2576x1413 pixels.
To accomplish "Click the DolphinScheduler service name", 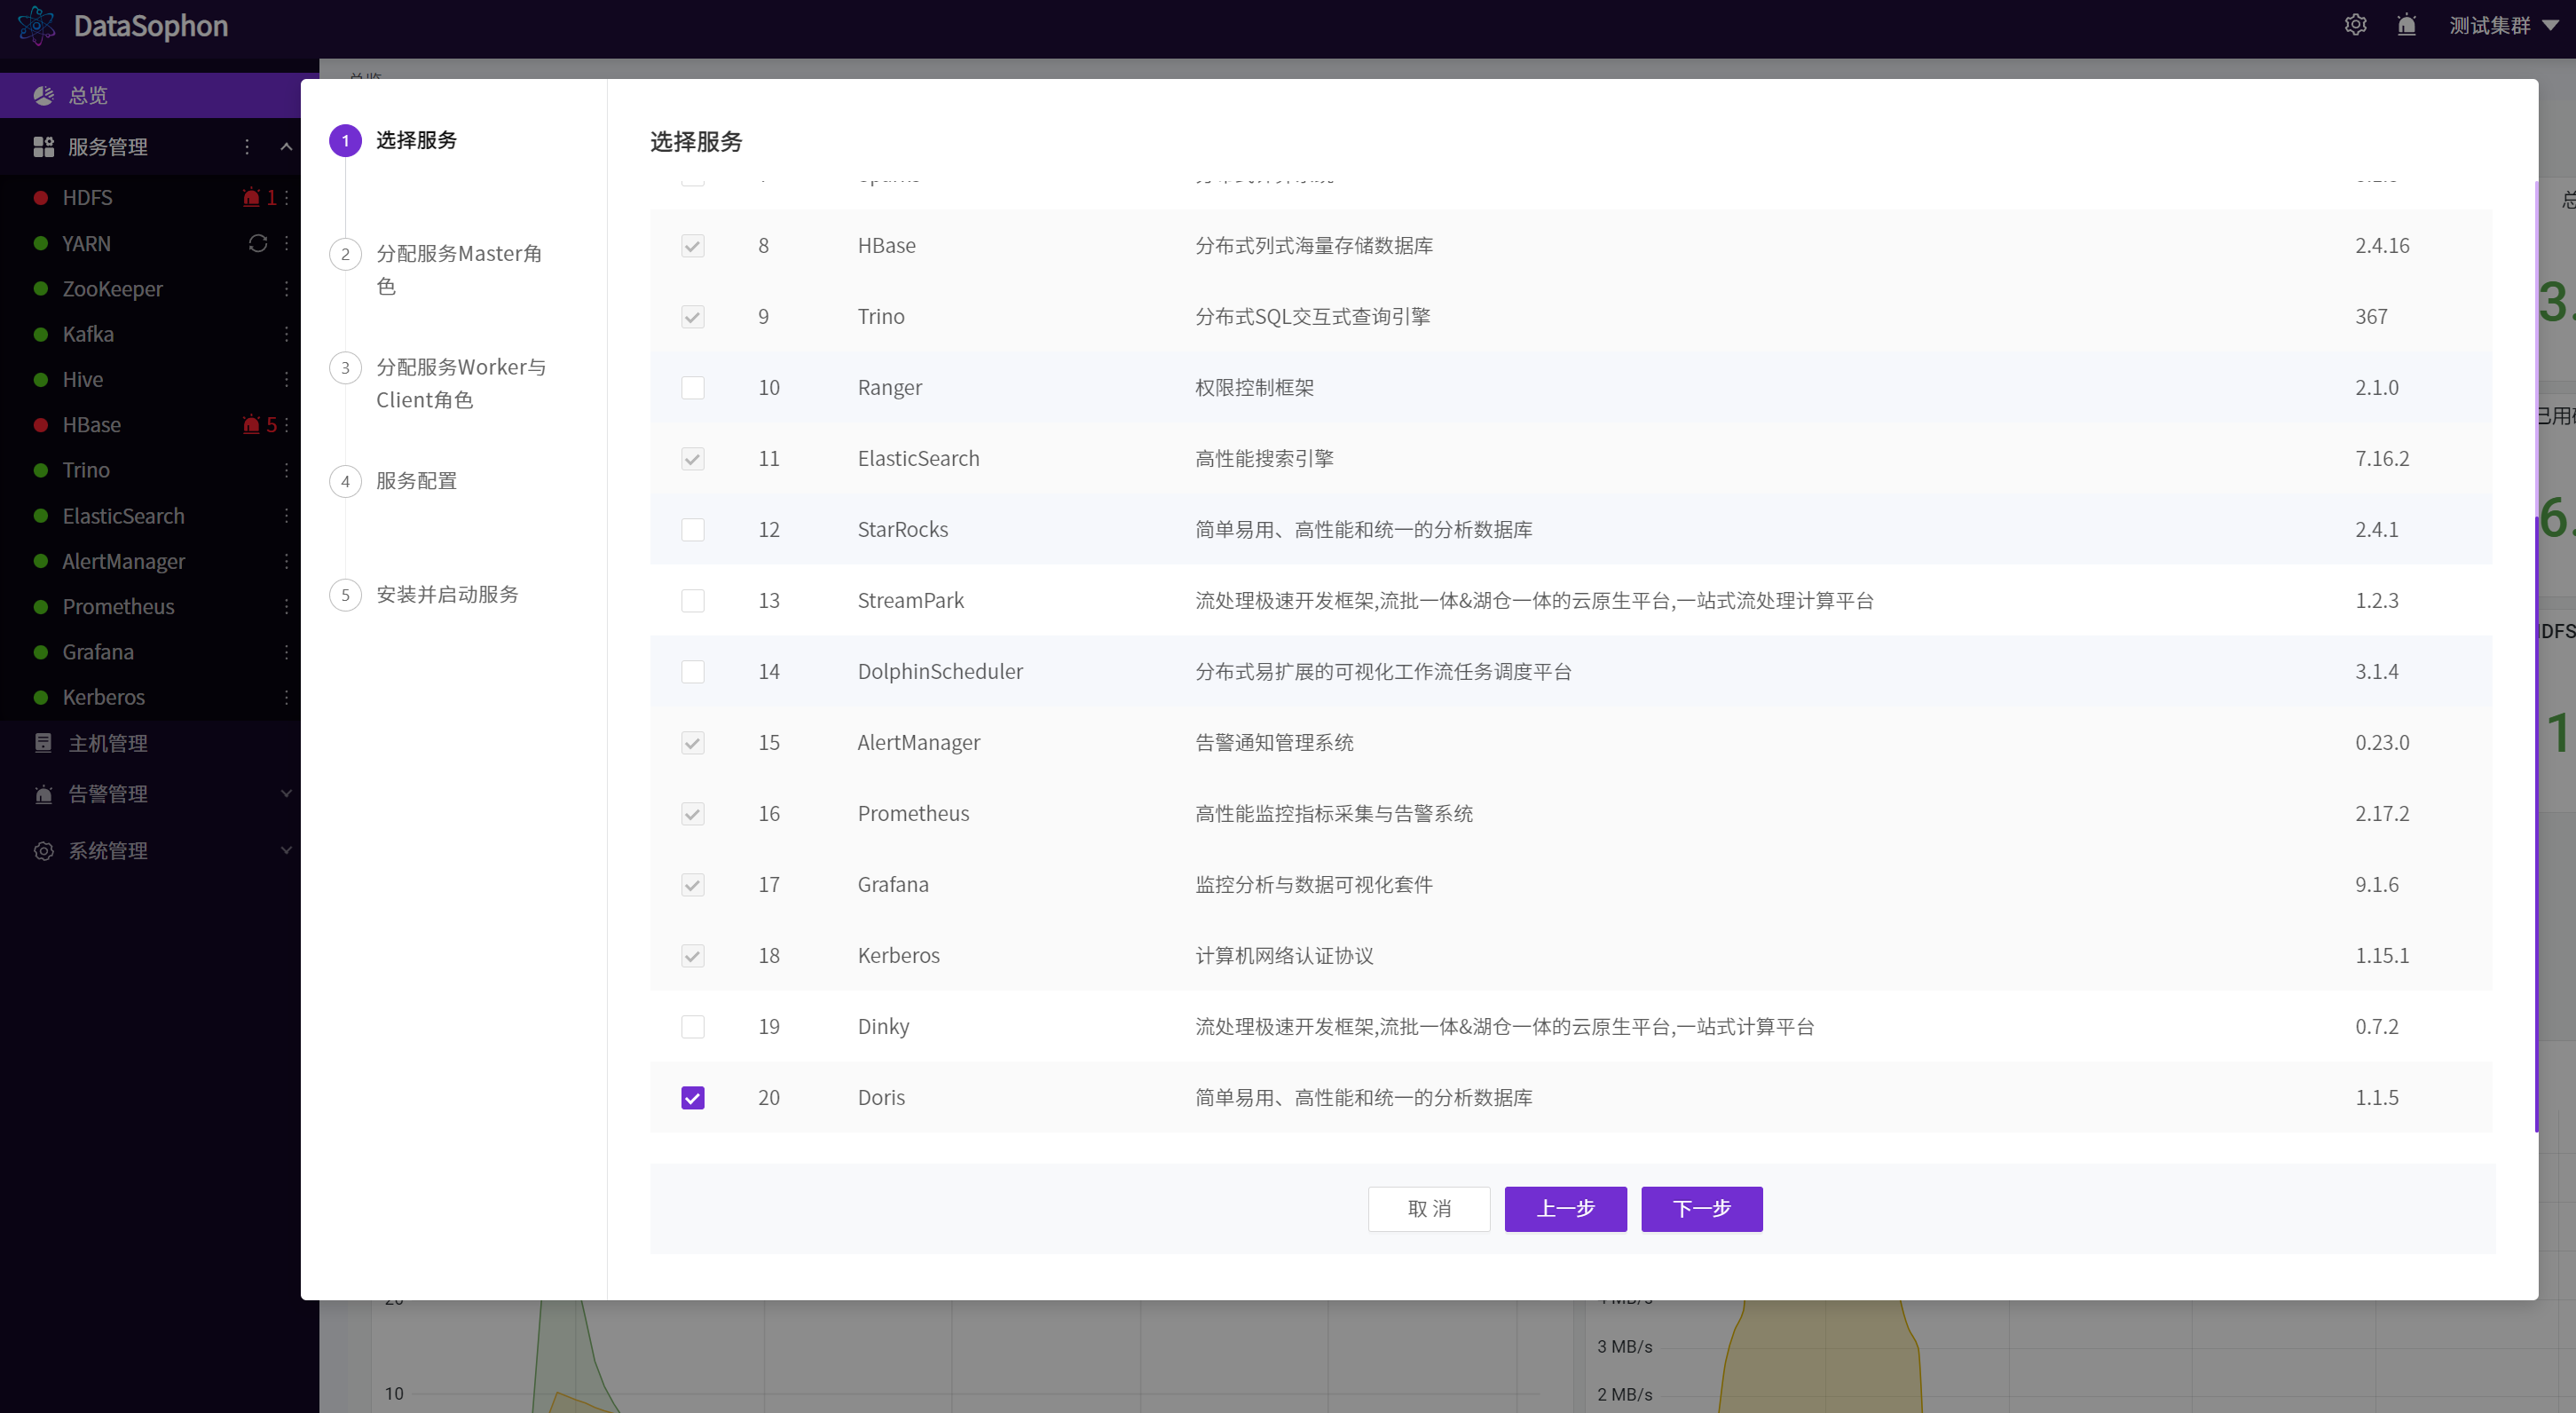I will pos(940,672).
